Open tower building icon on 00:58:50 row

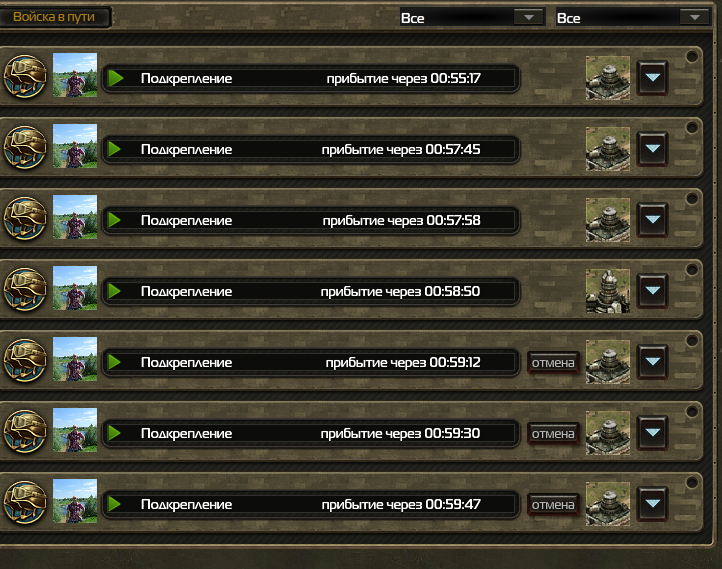[608, 291]
